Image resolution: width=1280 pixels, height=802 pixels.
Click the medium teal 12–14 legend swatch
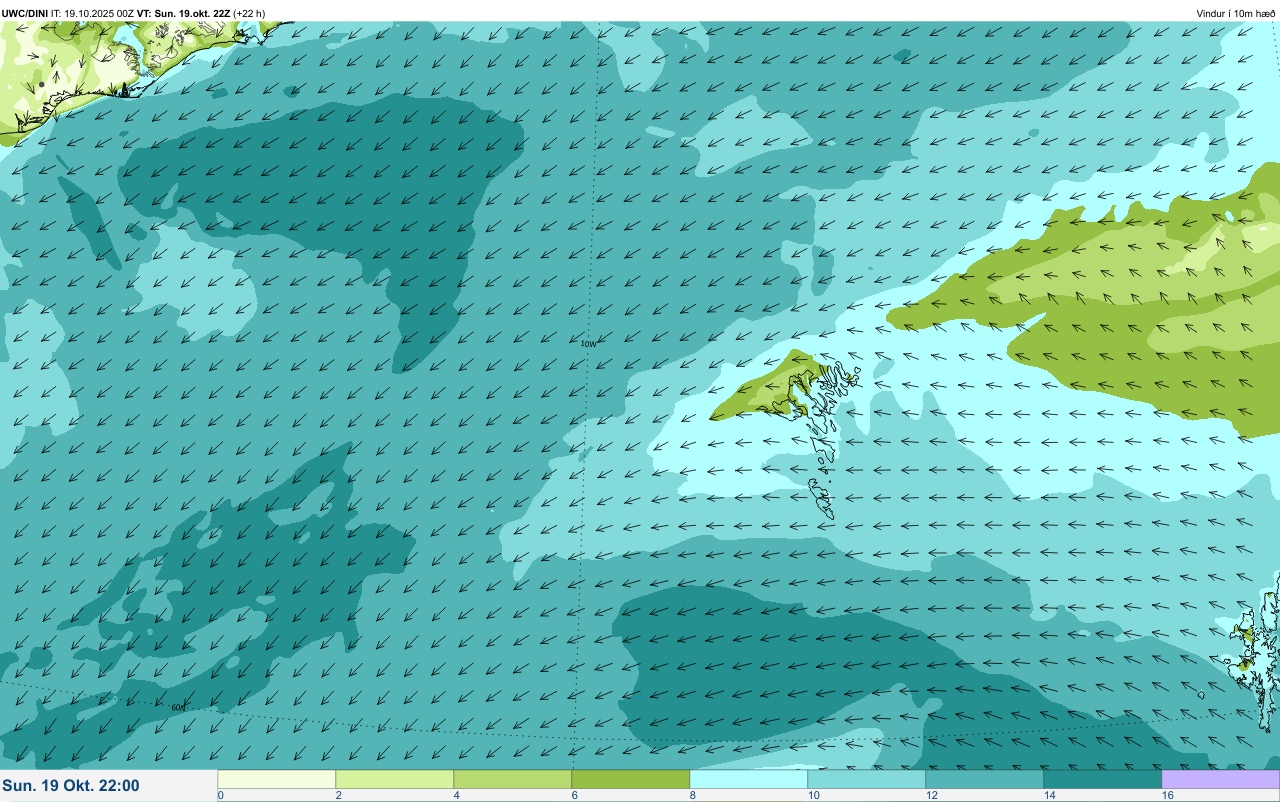coord(985,779)
